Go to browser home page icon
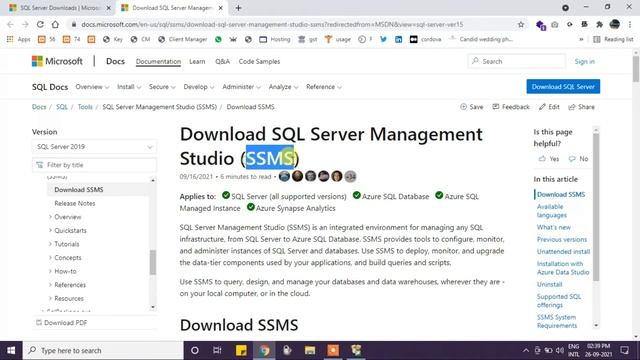Viewport: 640px width, 360px height. [55, 24]
